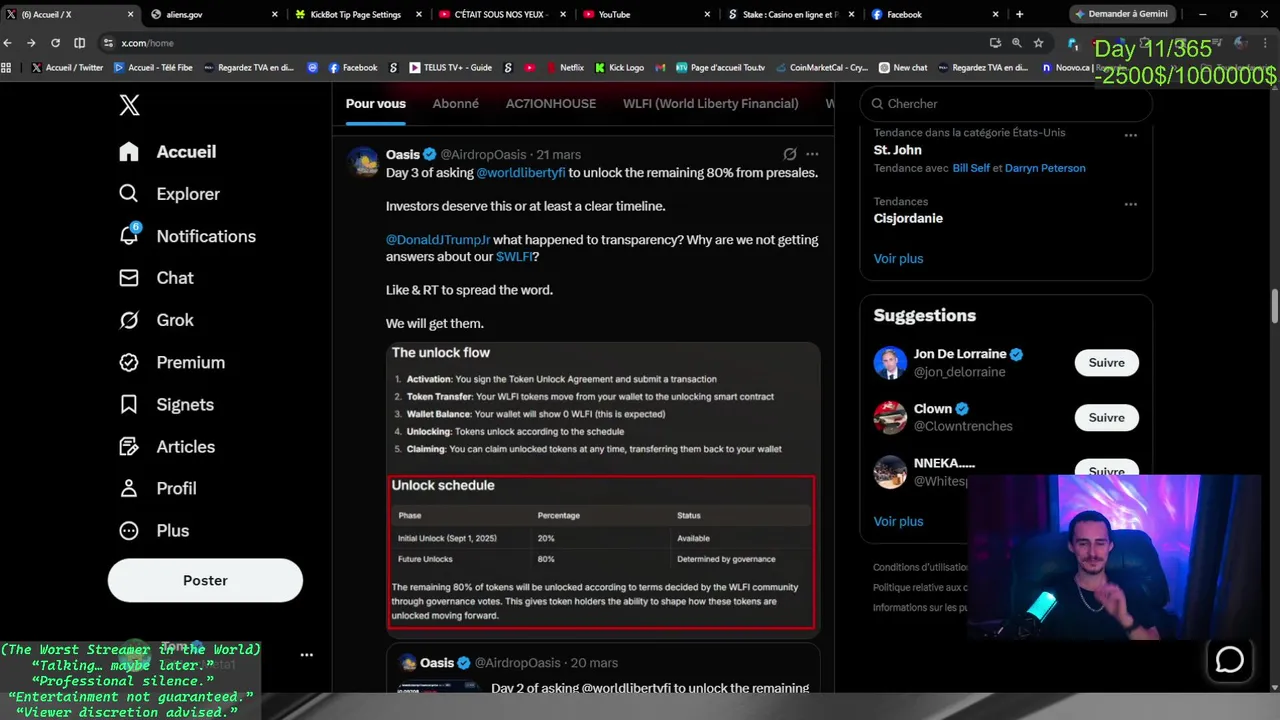
Task: Open Grok from the sidebar
Action: coord(156,320)
